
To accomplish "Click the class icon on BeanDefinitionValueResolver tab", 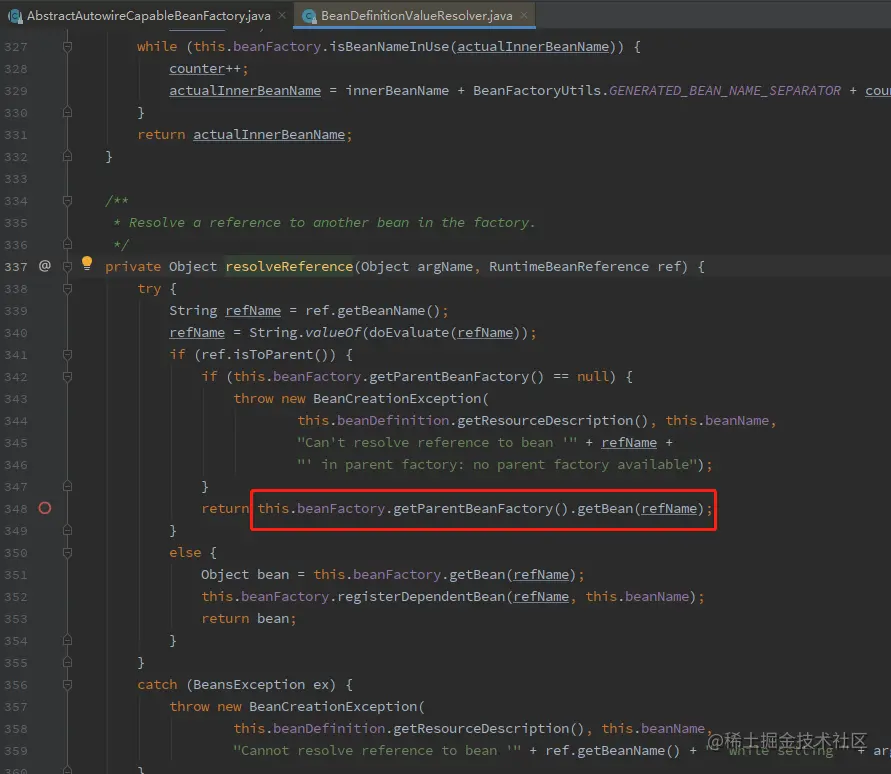I will click(309, 16).
